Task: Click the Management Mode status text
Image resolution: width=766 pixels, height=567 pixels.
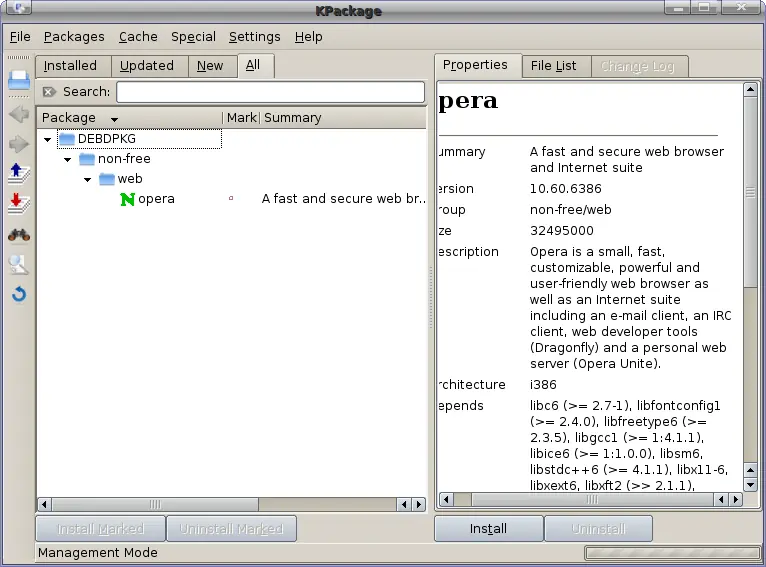Action: coord(98,553)
